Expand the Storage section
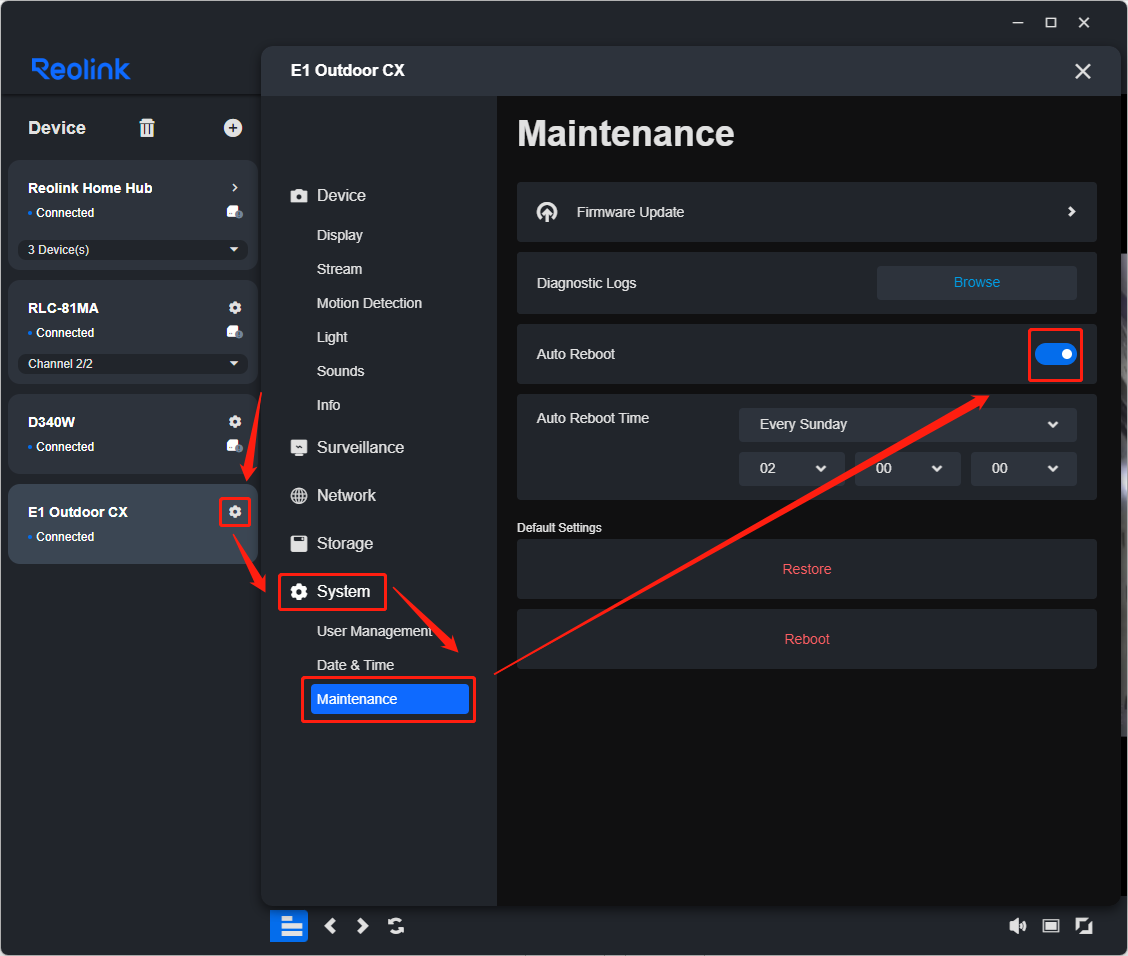The height and width of the screenshot is (956, 1128). (332, 543)
